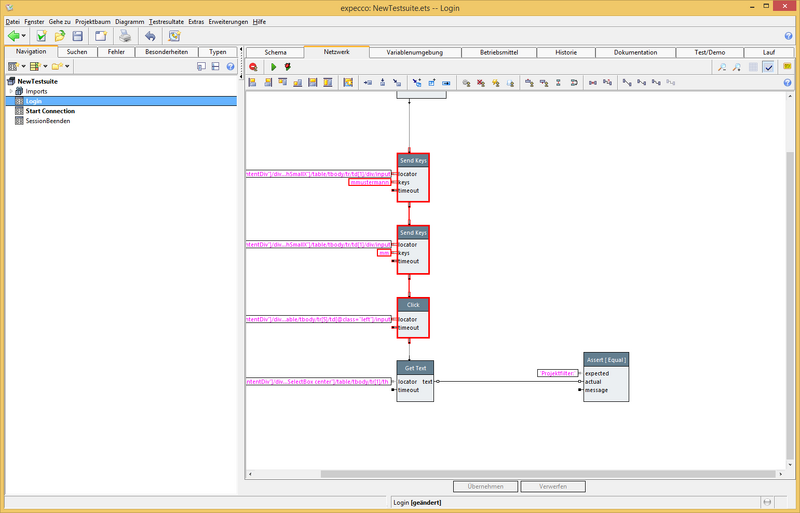Image resolution: width=800 pixels, height=513 pixels.
Task: Toggle the grey square button beside checkmark
Action: pyautogui.click(x=753, y=67)
